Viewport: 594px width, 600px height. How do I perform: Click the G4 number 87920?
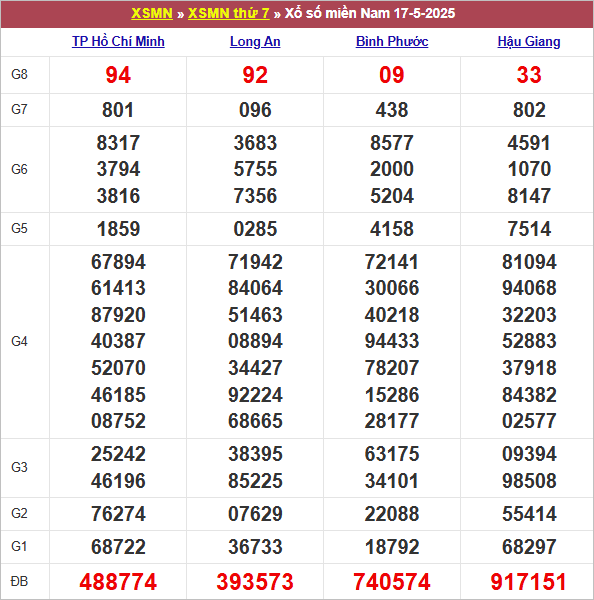coord(118,315)
